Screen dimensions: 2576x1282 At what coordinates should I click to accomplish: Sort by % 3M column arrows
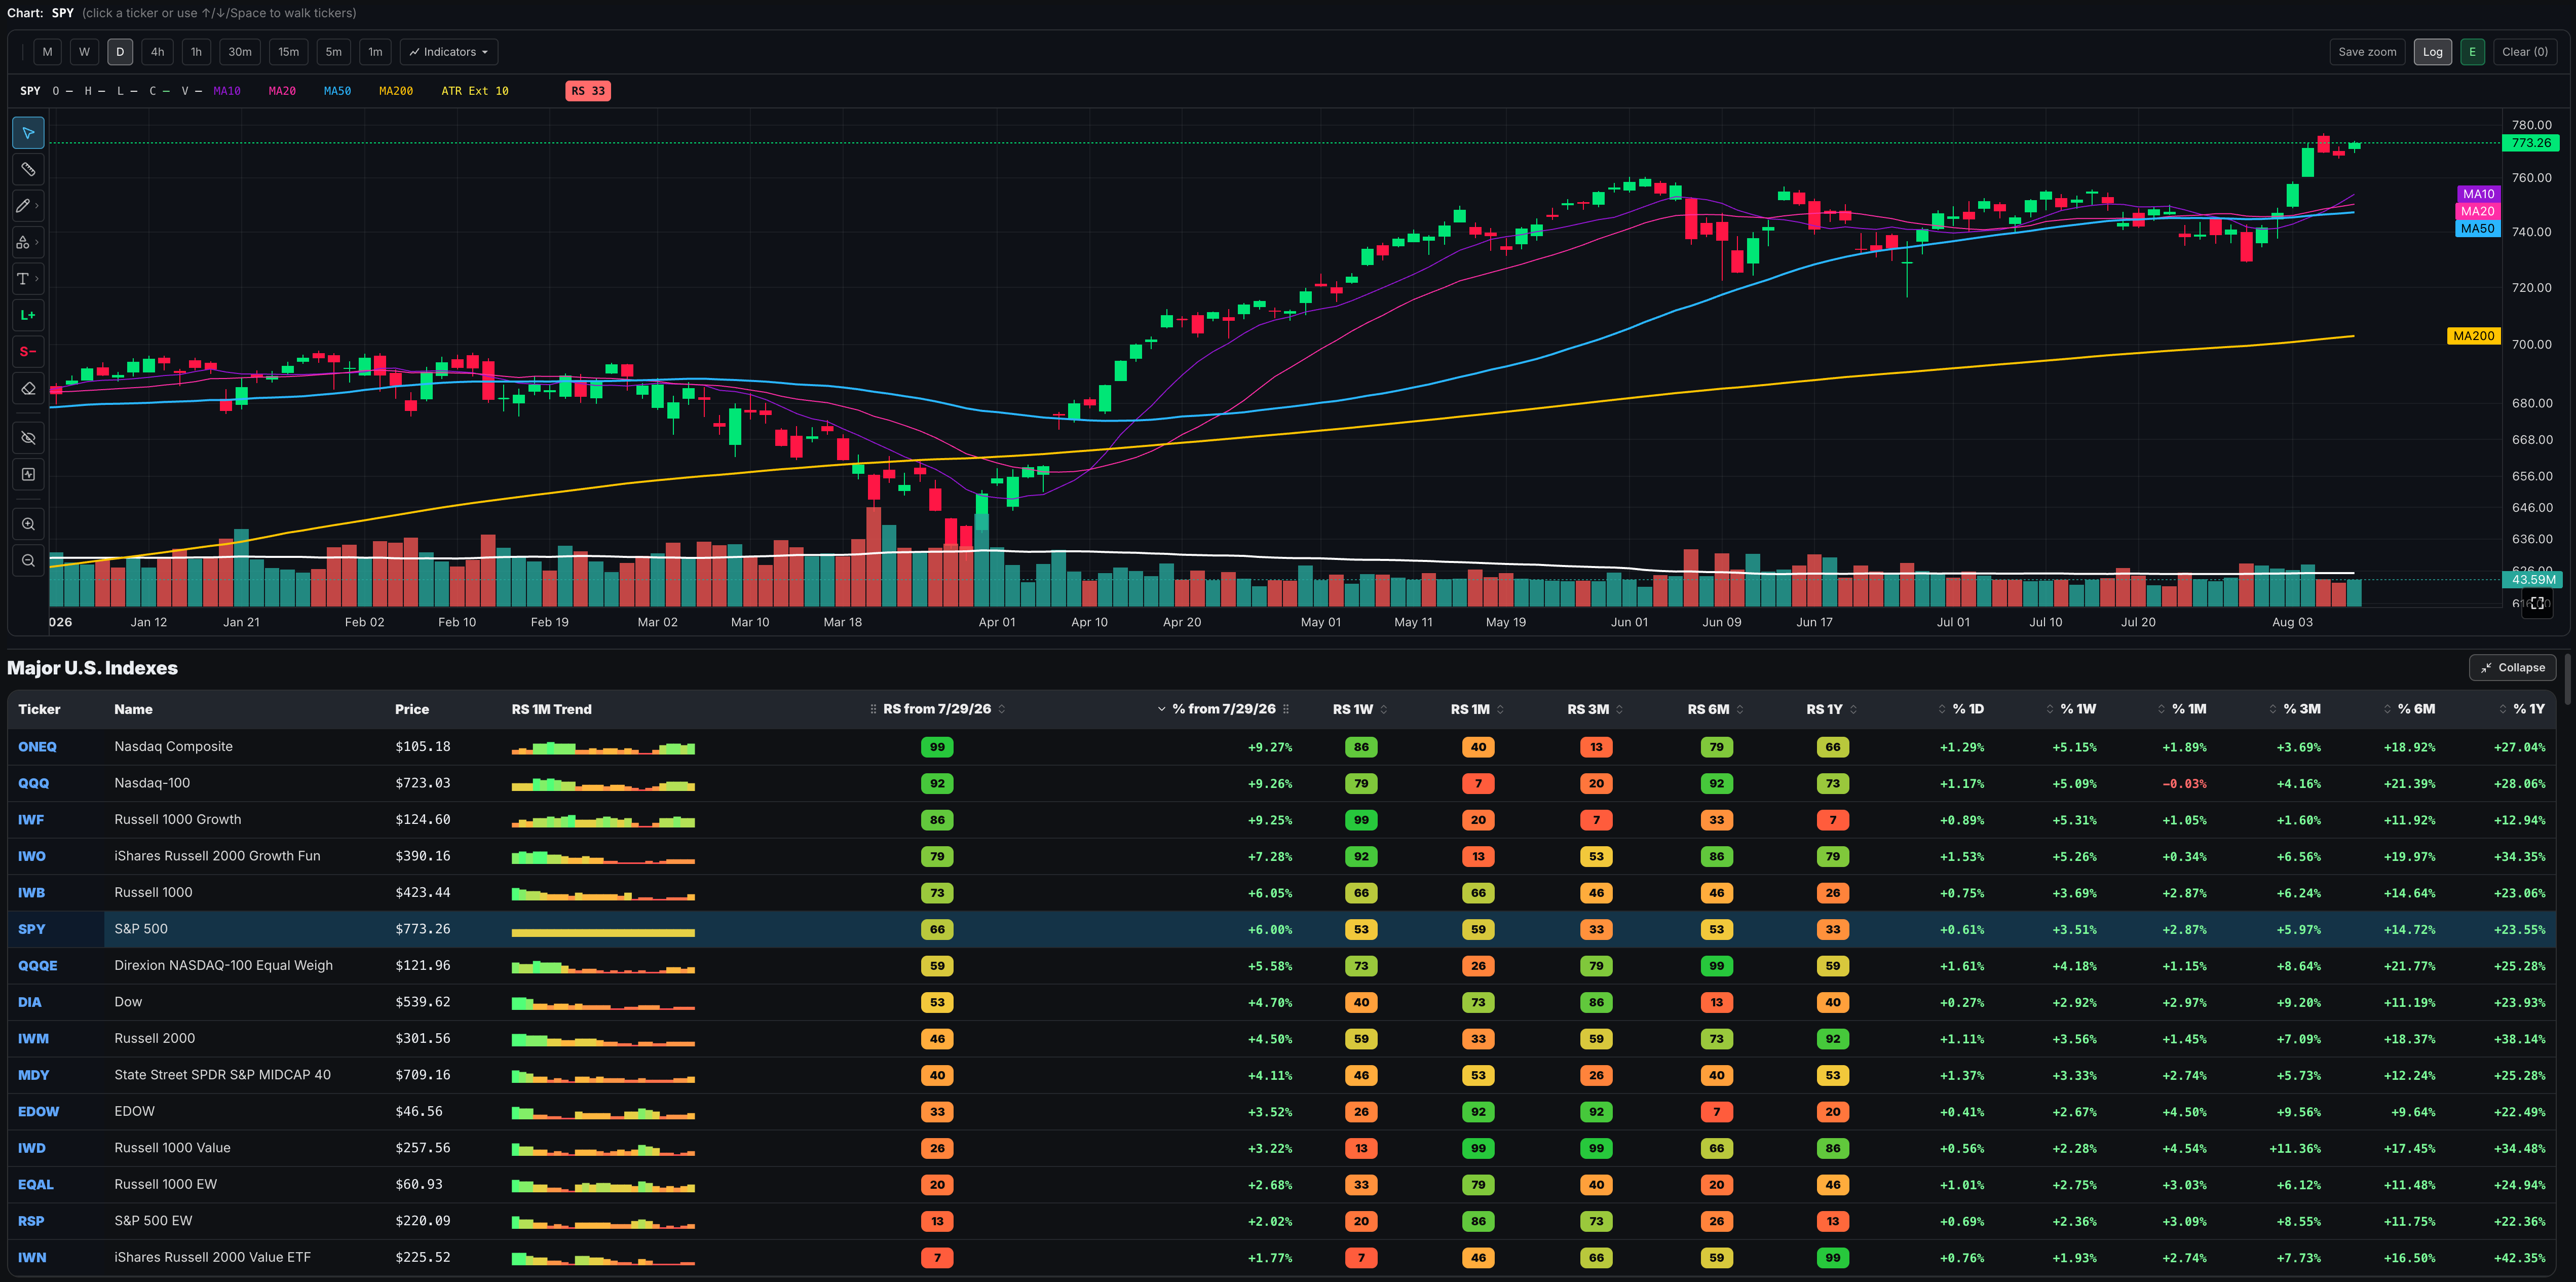pyautogui.click(x=2273, y=709)
